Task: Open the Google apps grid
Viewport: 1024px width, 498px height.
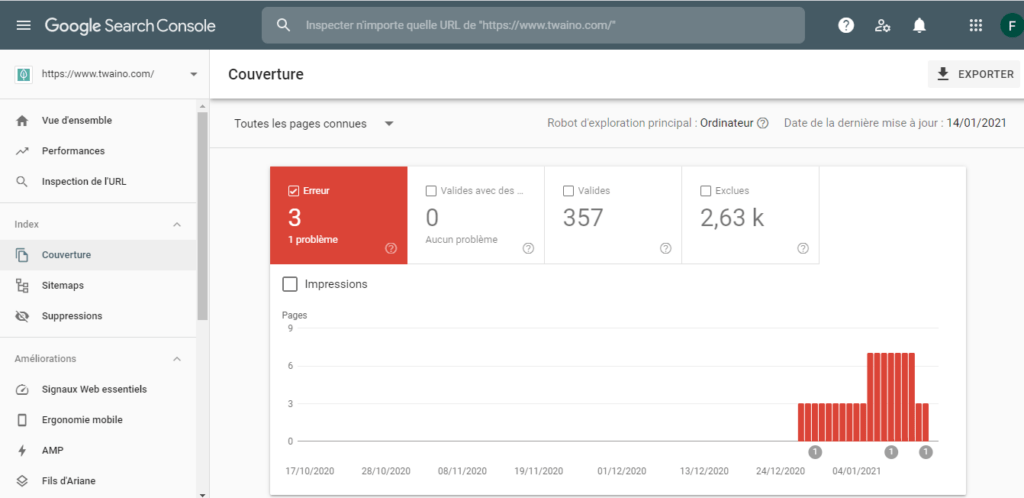Action: coord(976,26)
